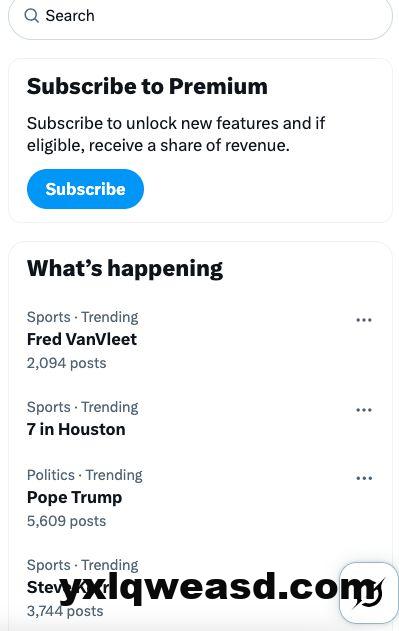The height and width of the screenshot is (631, 399).
Task: Open the 7 in Houston trend
Action: tap(200, 419)
